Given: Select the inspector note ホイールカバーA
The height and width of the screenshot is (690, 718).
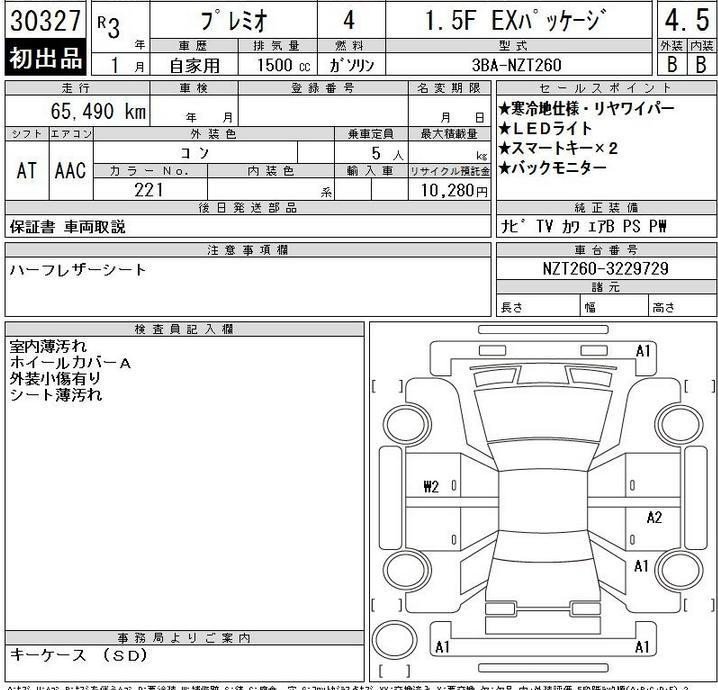Looking at the screenshot, I should click(71, 363).
